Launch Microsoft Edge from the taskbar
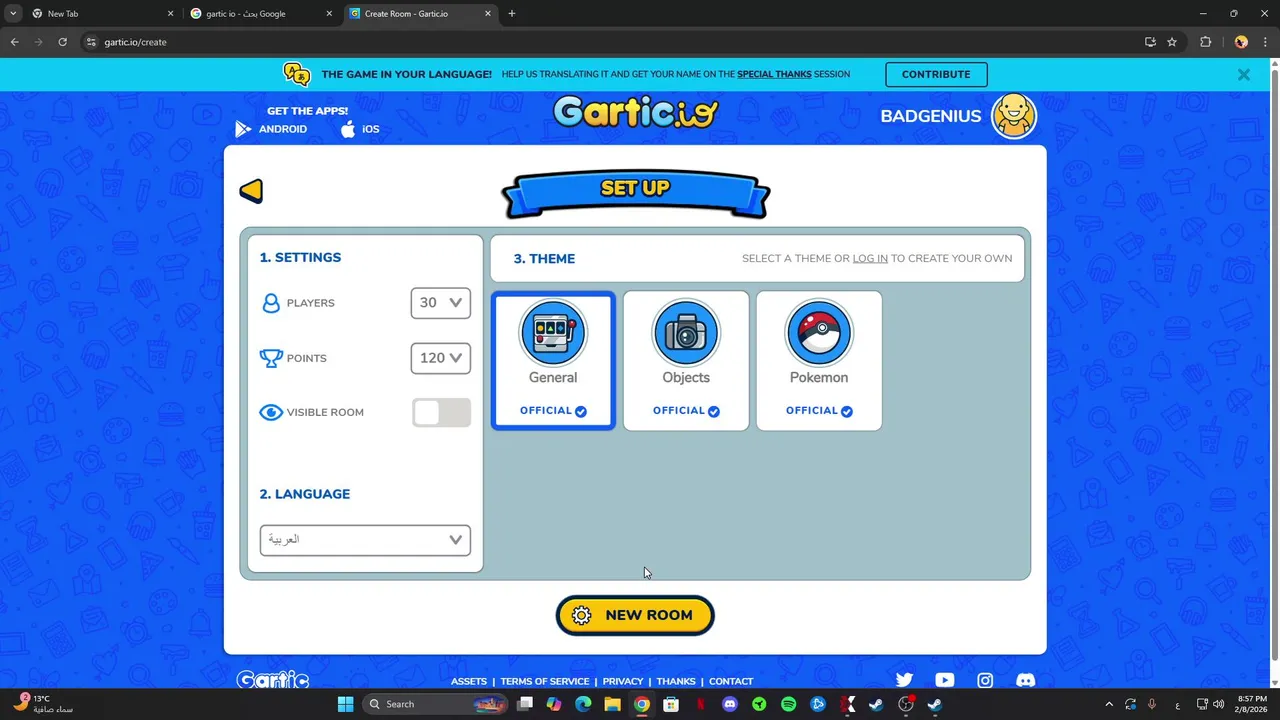Image resolution: width=1280 pixels, height=720 pixels. [x=583, y=704]
